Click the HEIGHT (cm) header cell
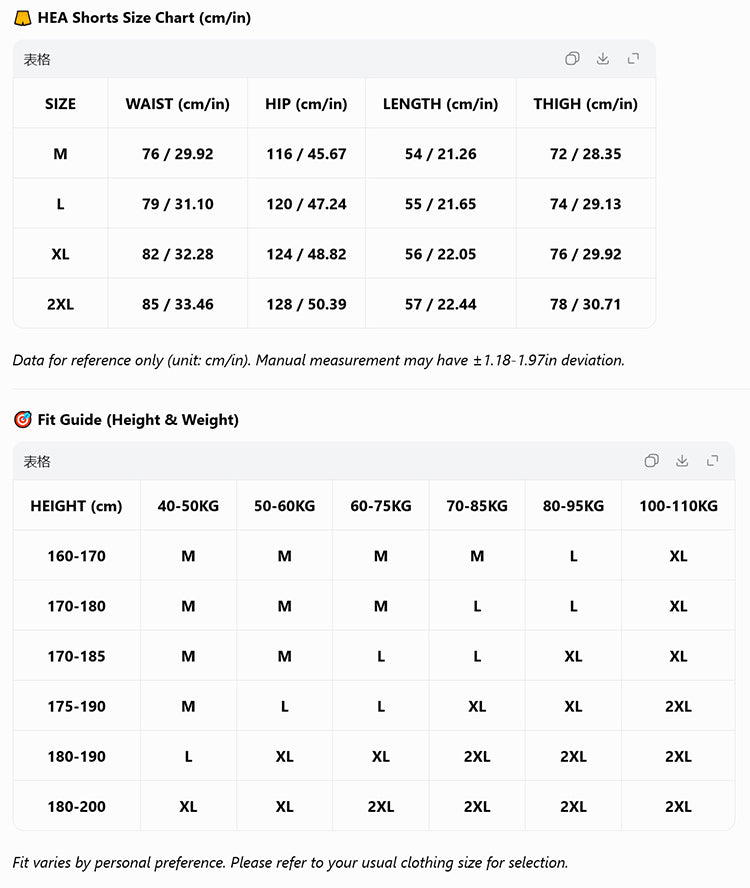This screenshot has height=888, width=750. pos(76,506)
